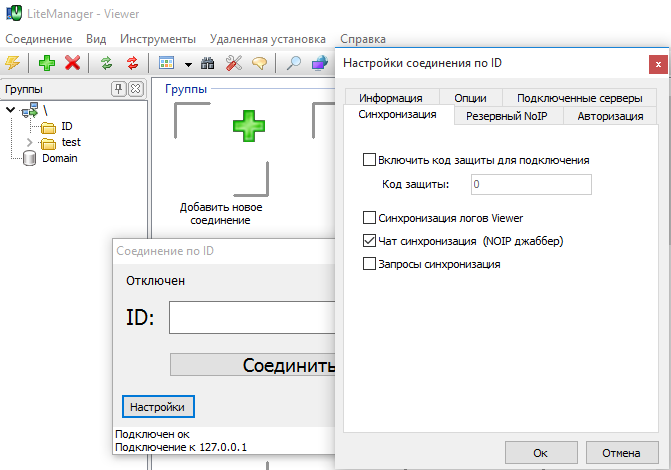Open the Соединение menu

coord(39,39)
